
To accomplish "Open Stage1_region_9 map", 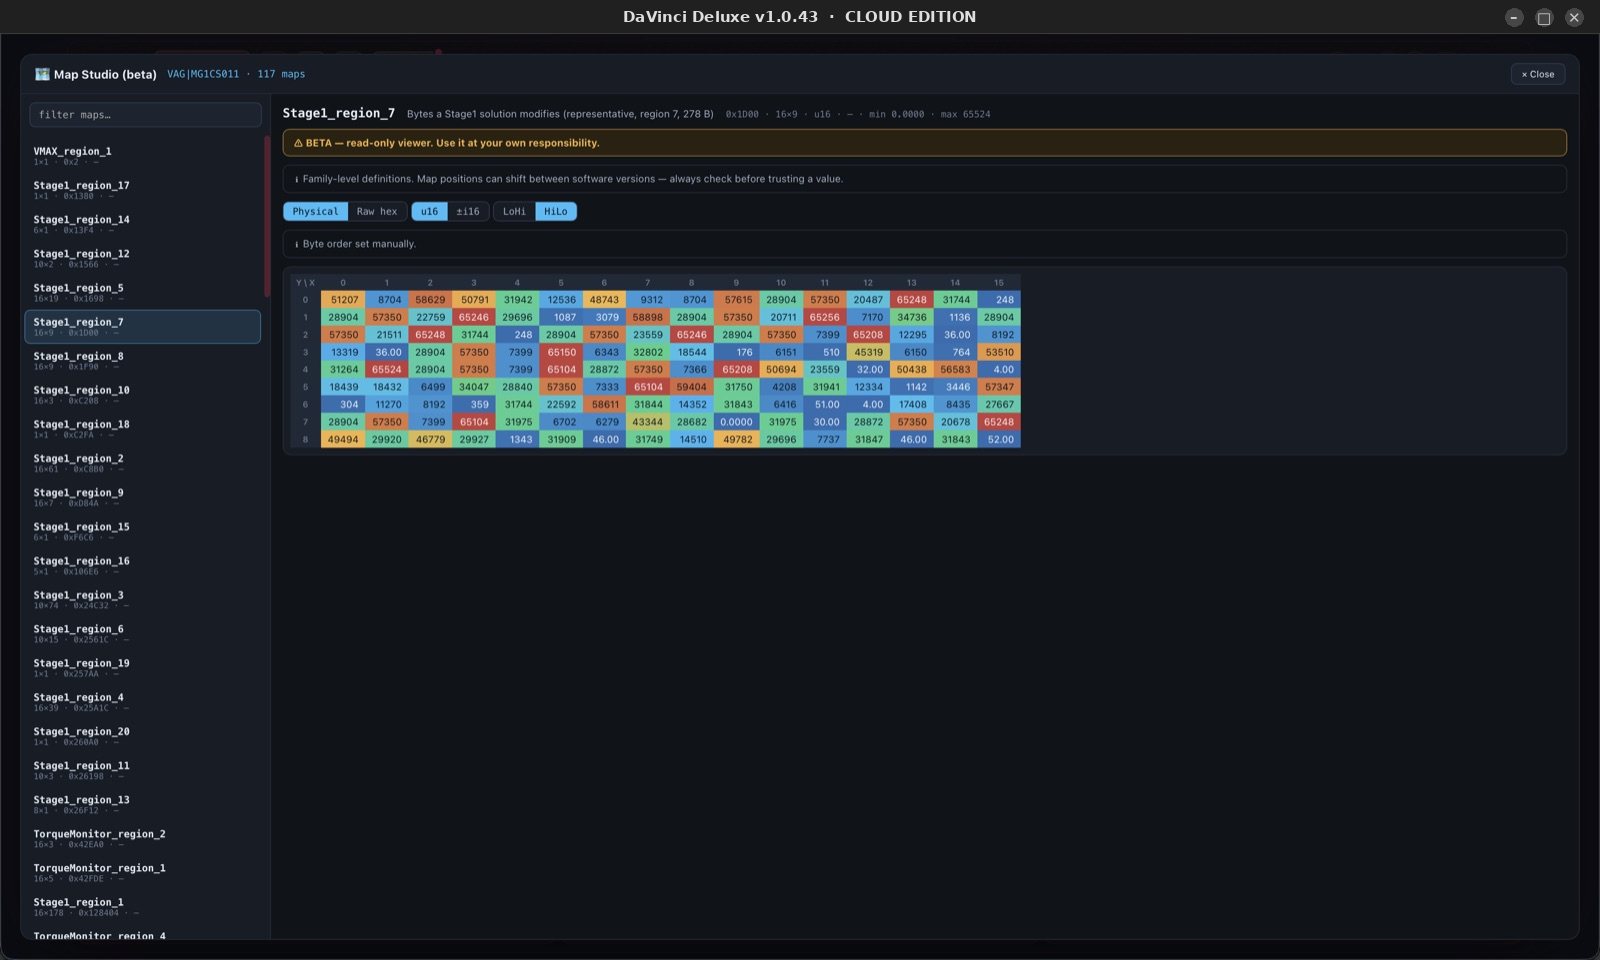I will click(x=143, y=497).
